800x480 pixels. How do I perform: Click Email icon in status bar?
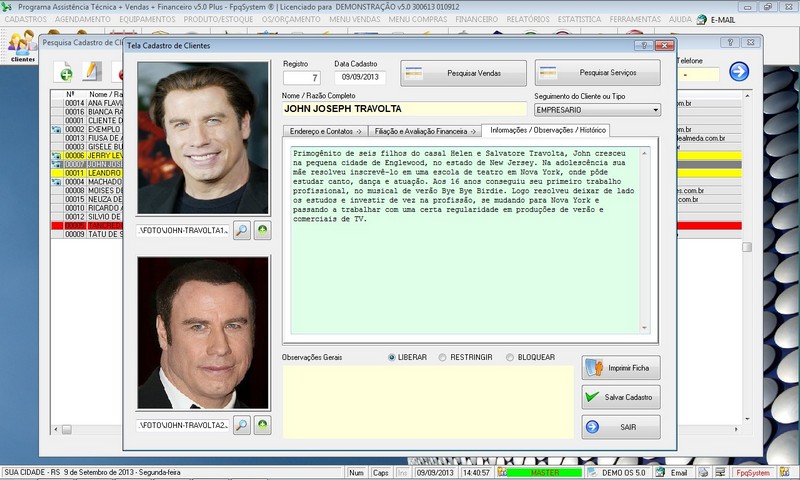click(x=672, y=472)
